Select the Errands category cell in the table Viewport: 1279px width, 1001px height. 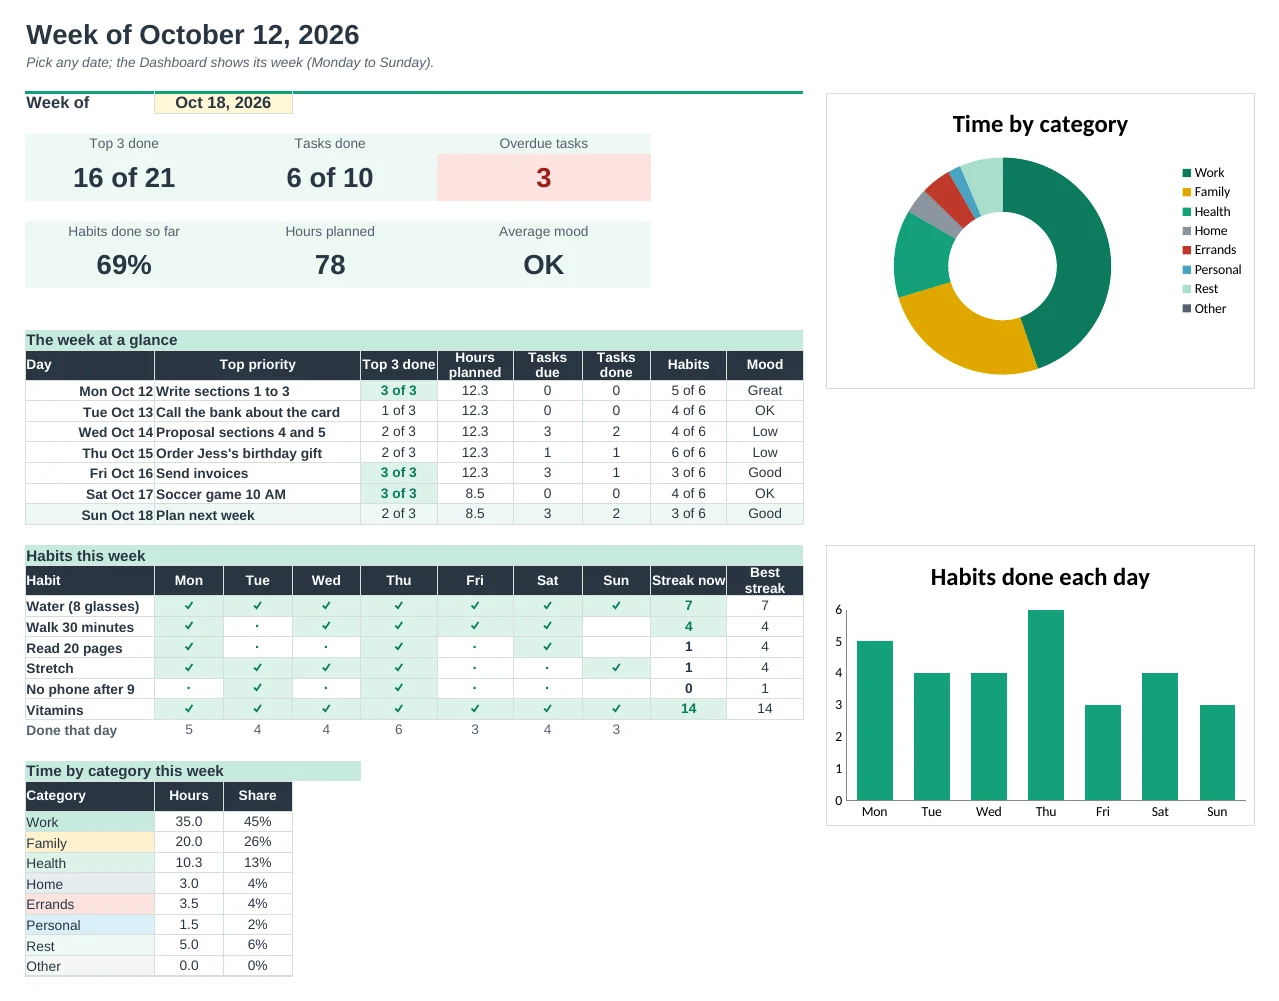[90, 904]
